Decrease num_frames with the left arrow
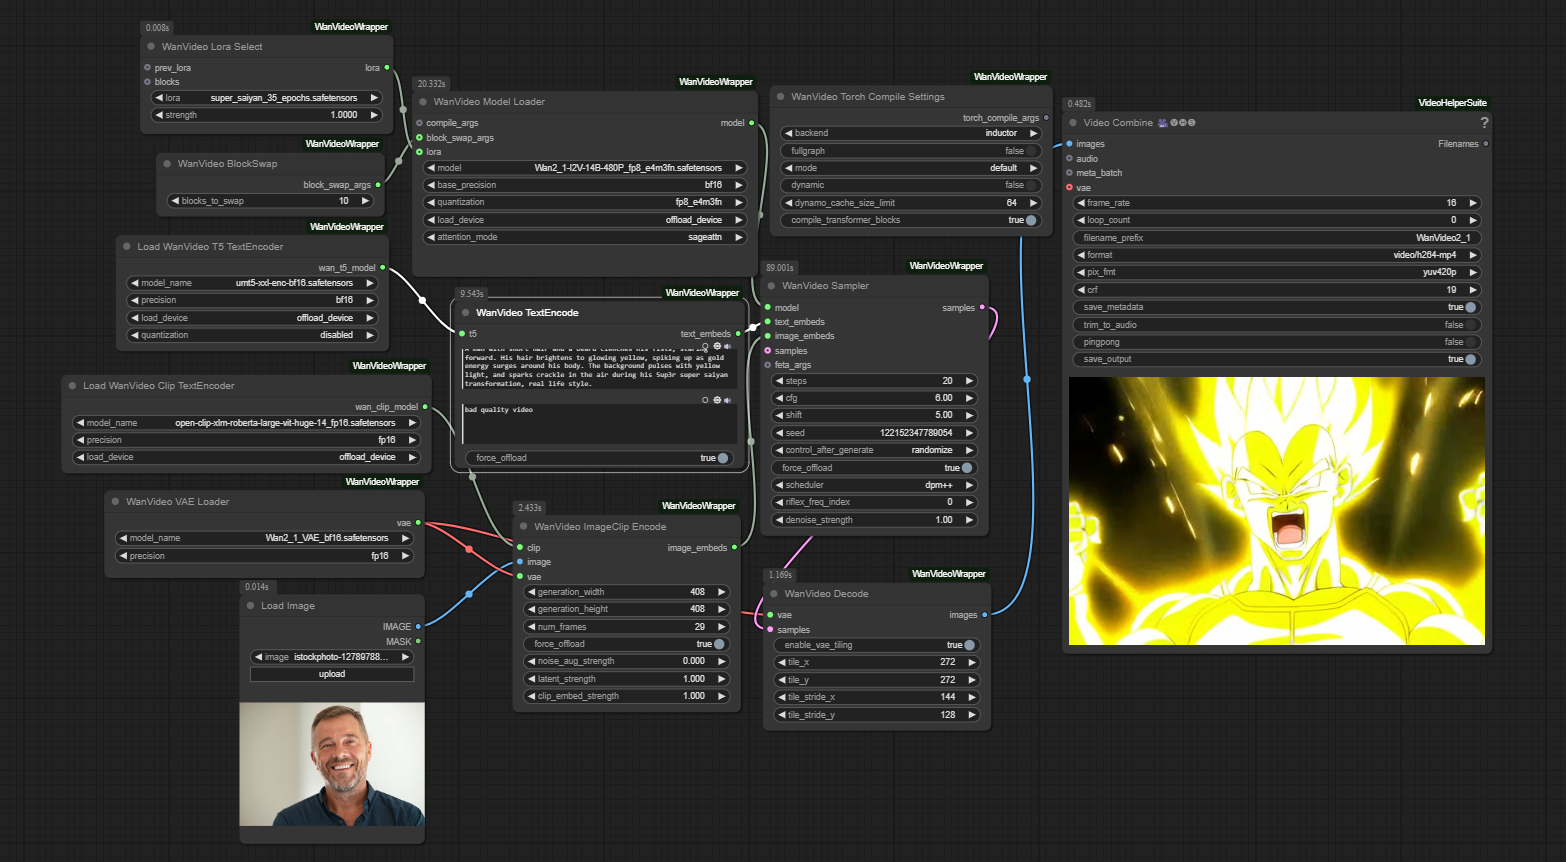1566x862 pixels. tap(531, 627)
